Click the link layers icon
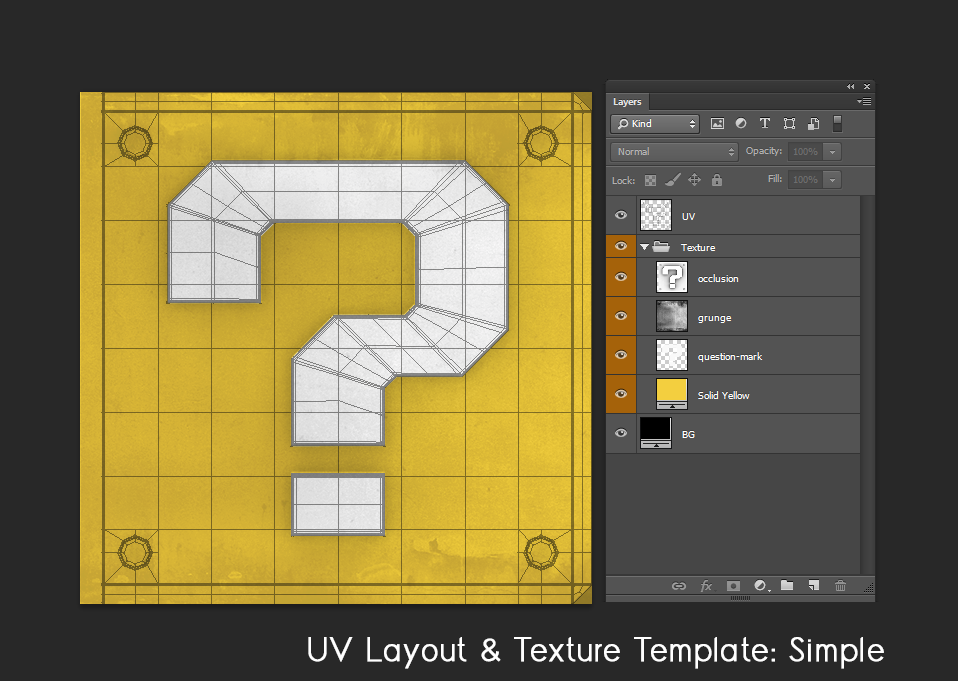958x681 pixels. pos(679,586)
